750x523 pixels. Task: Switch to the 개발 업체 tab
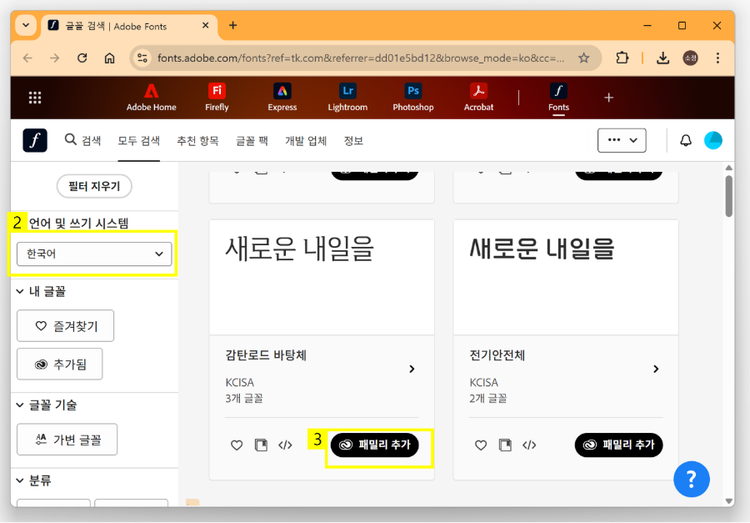pyautogui.click(x=306, y=141)
